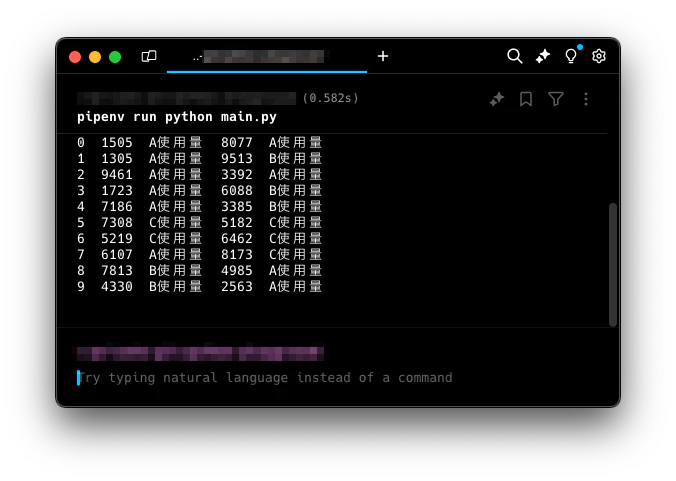Viewport: 676px width, 481px height.
Task: Click value 7813 in row 8
Action: [x=117, y=270]
